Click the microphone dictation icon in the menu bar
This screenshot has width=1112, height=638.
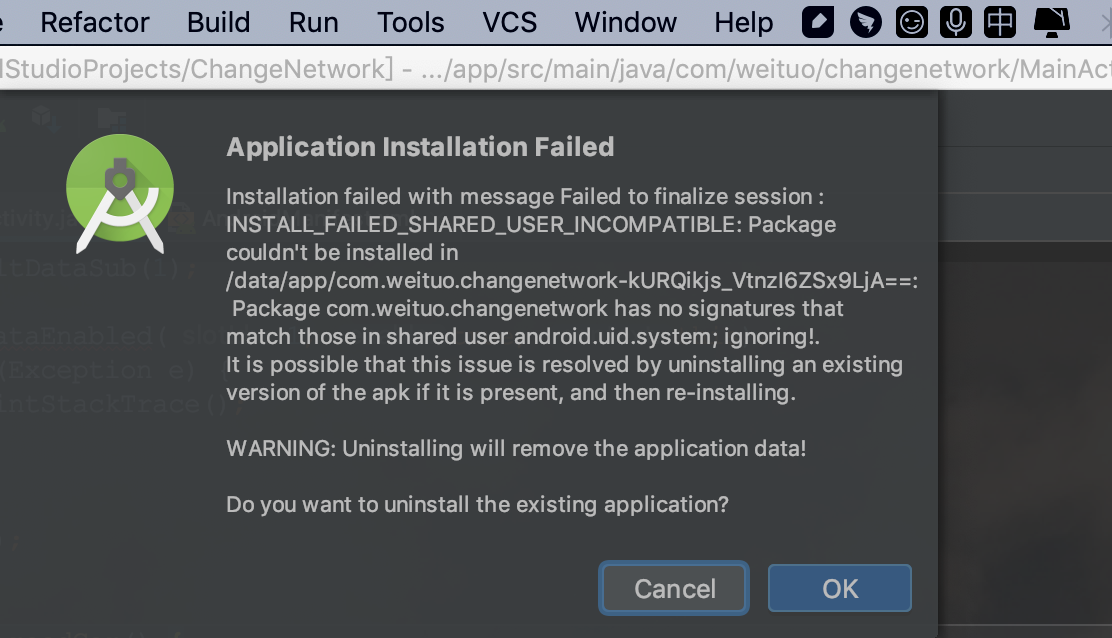(955, 21)
